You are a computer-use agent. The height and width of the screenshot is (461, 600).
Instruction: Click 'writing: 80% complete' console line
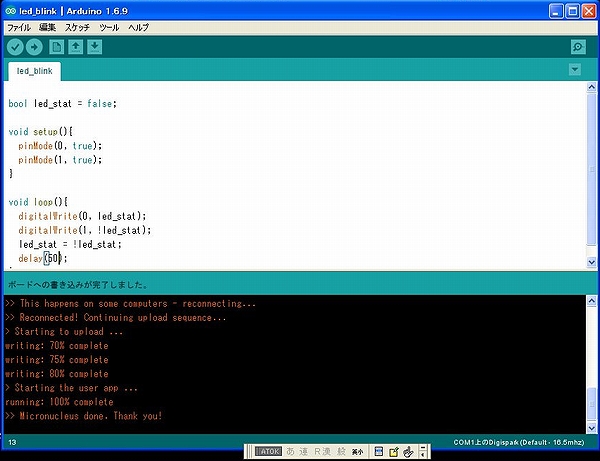coord(57,374)
